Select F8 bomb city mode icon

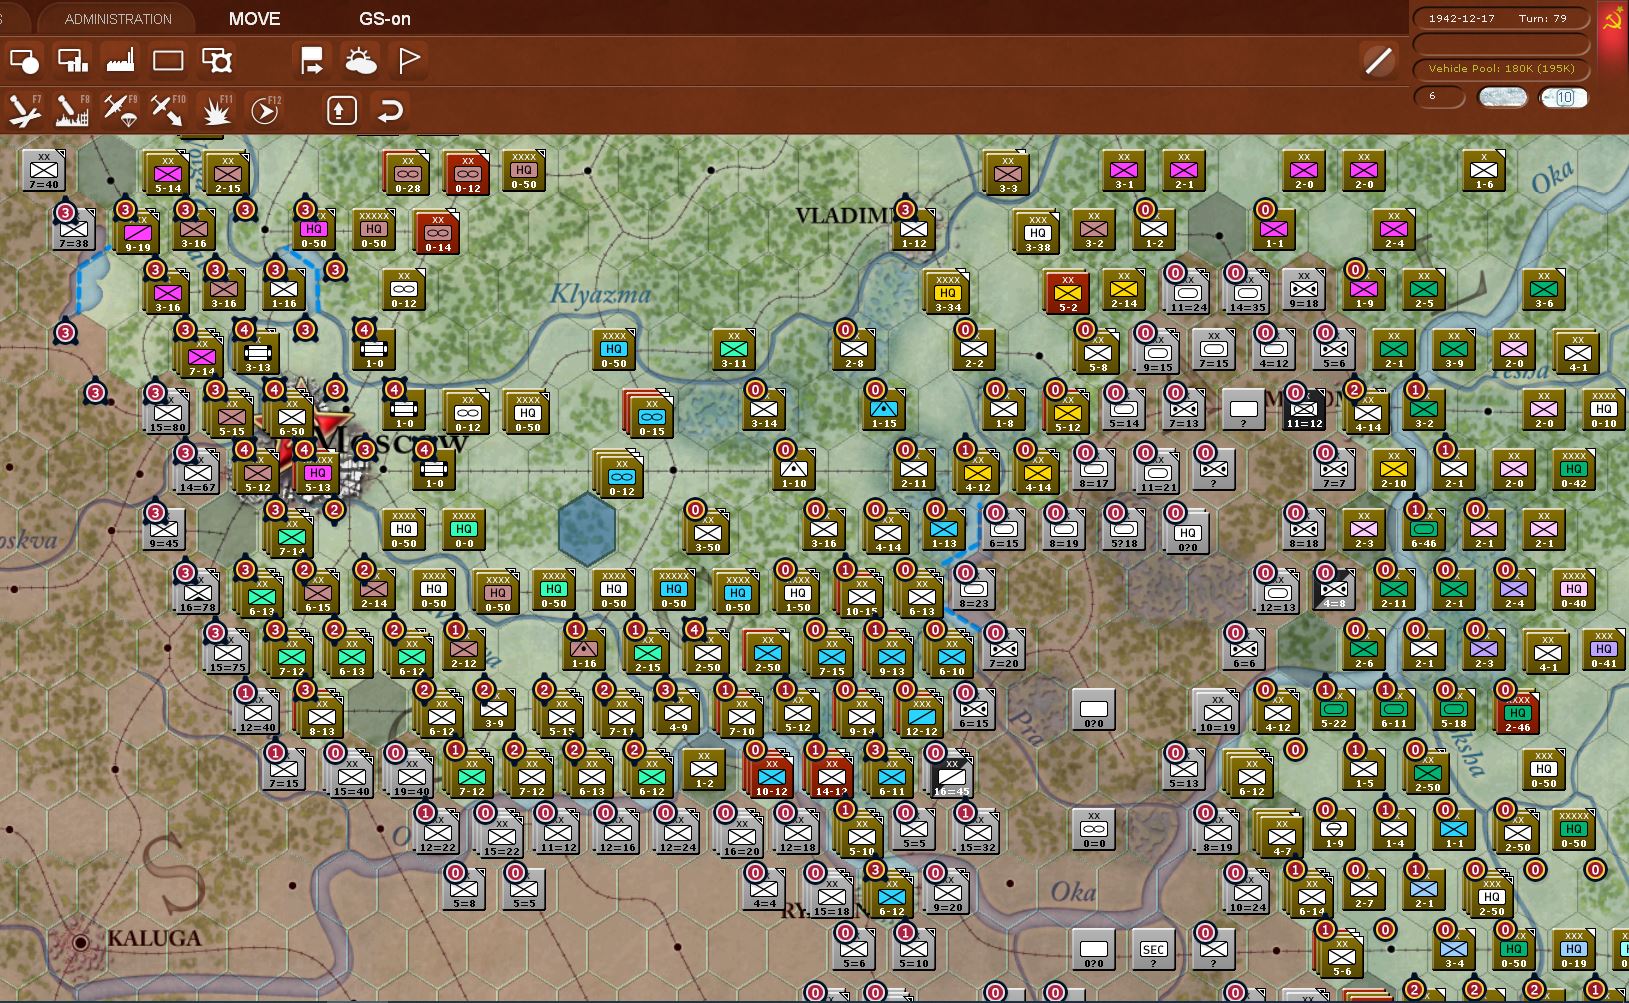coord(72,110)
